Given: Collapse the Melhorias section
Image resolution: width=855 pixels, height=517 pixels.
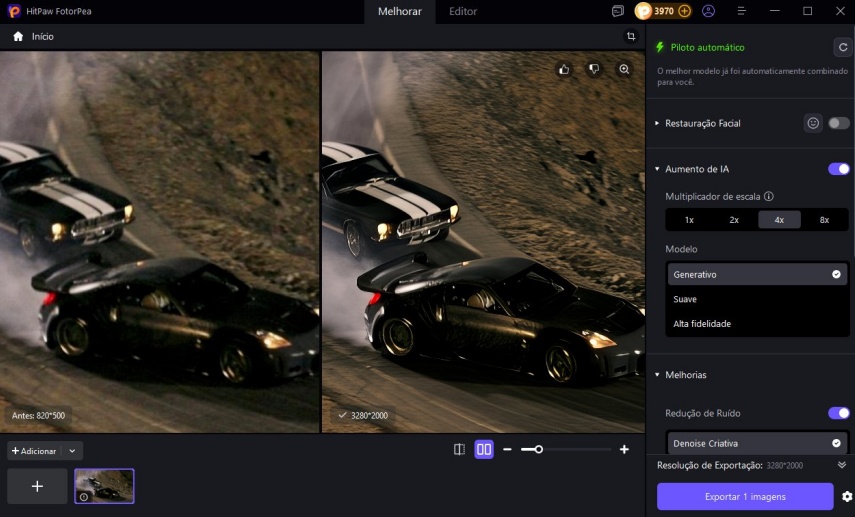Looking at the screenshot, I should tap(657, 375).
